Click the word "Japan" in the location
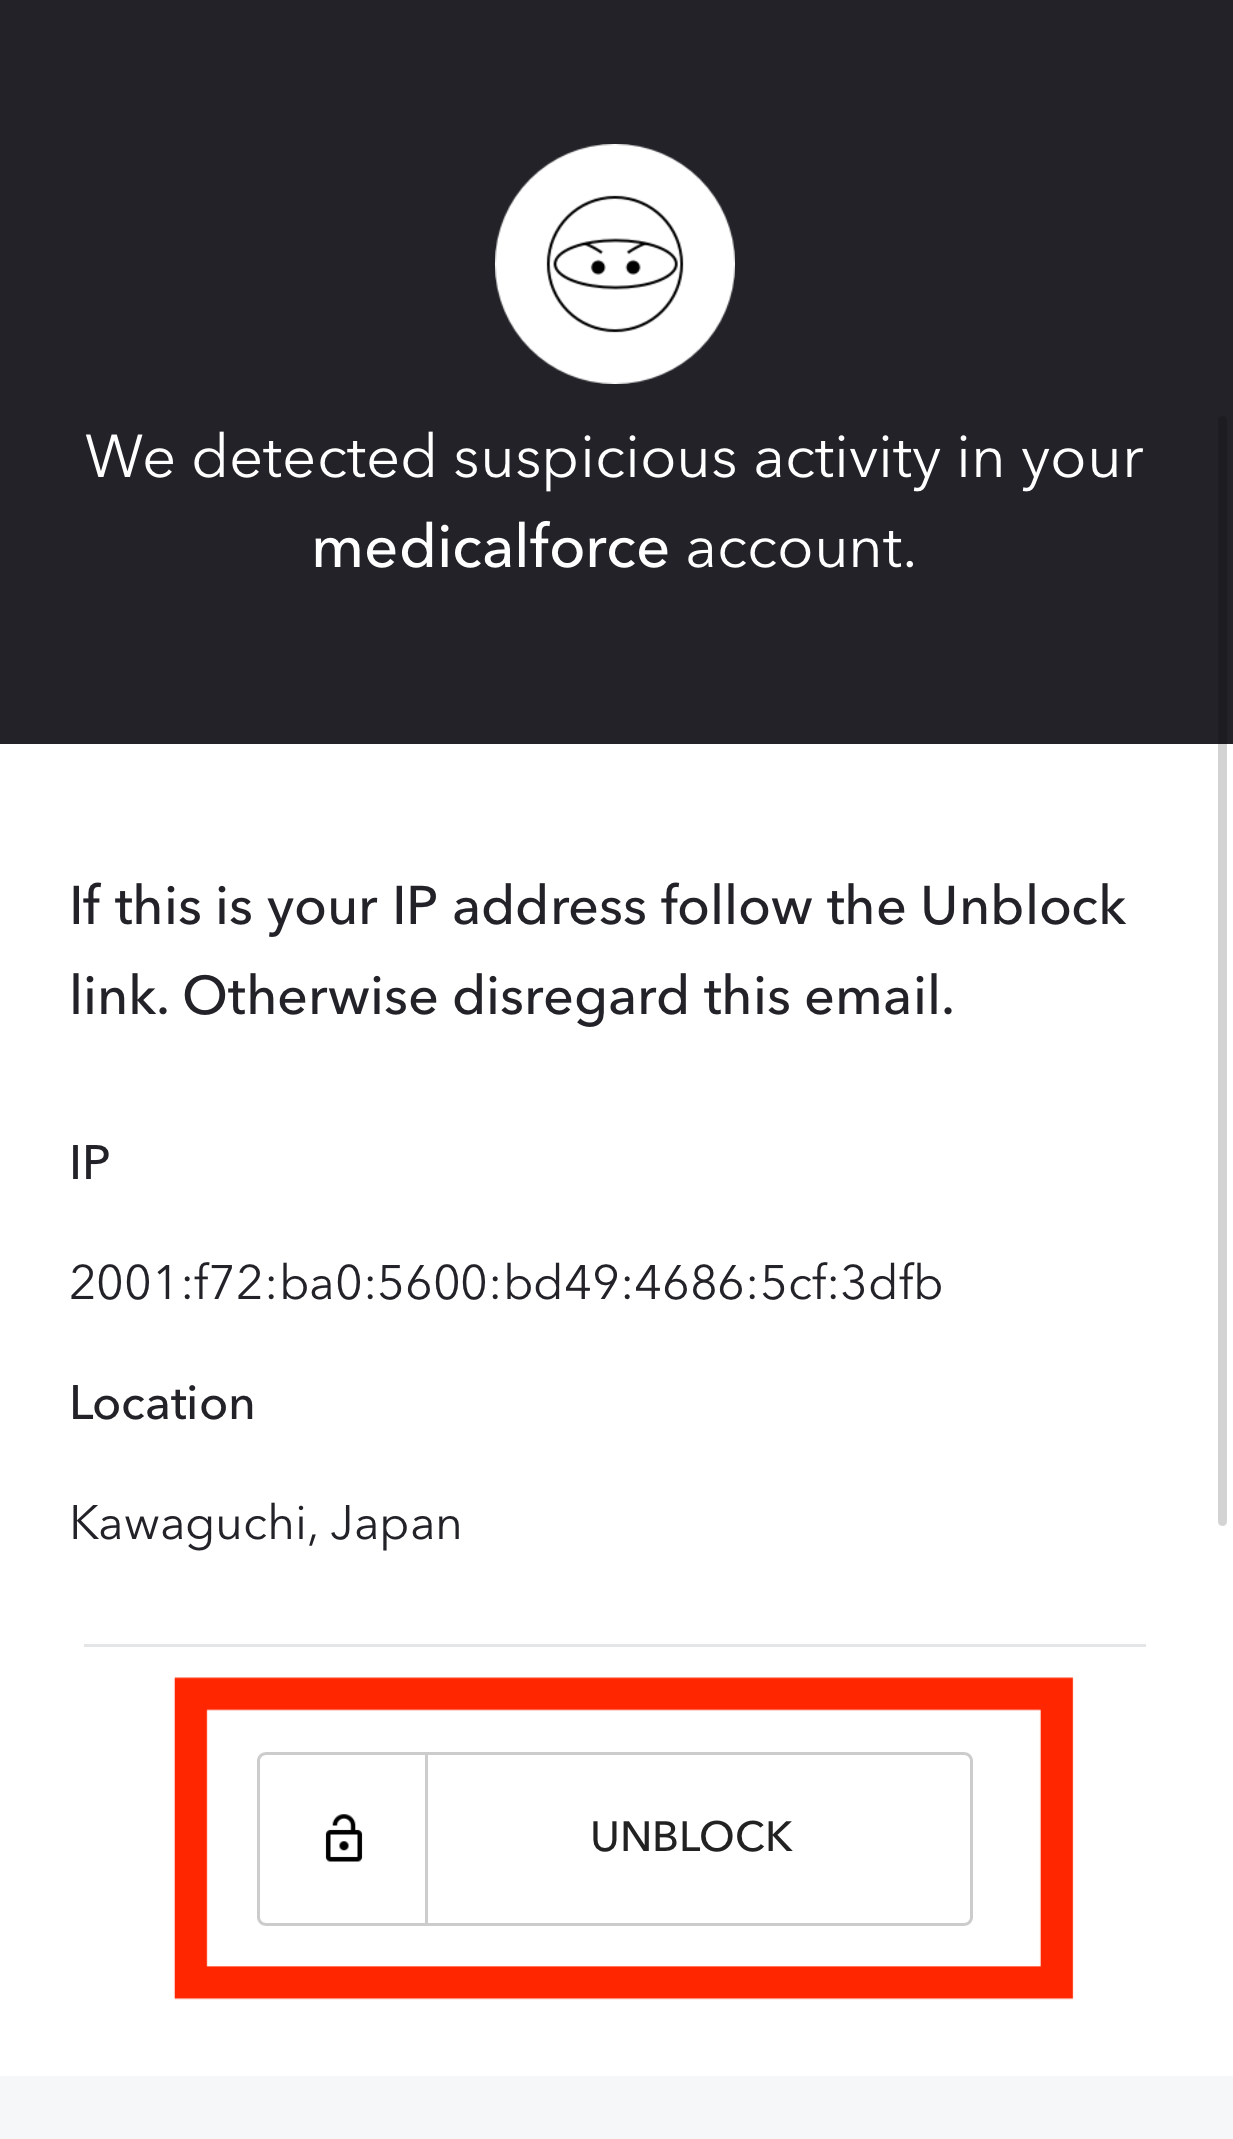Screen dimensions: 1233x2139 (396, 1525)
